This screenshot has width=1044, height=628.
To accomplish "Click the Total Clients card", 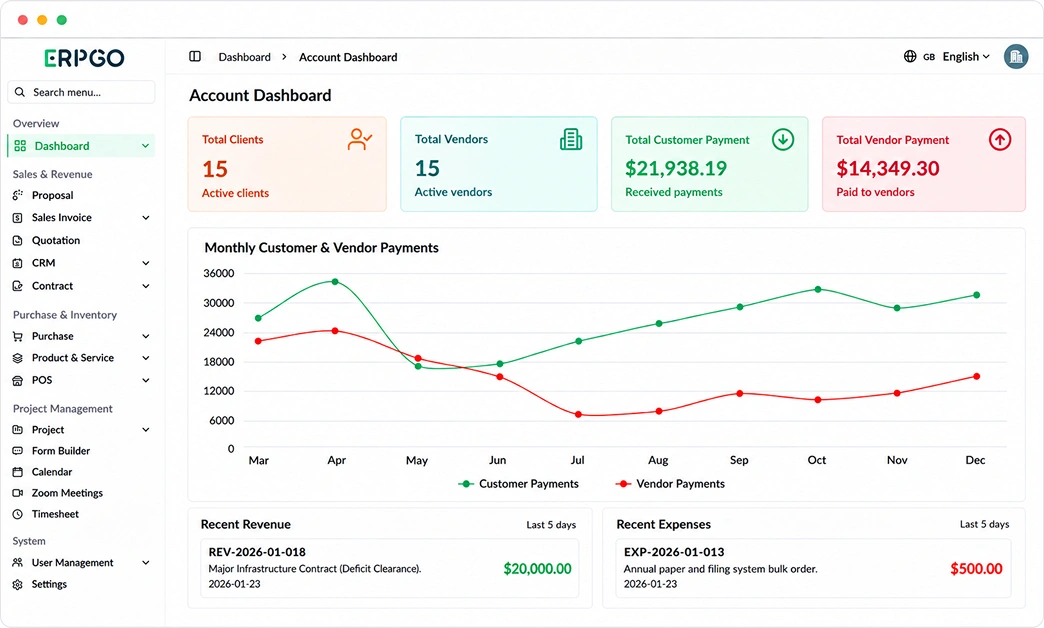I will [x=287, y=164].
